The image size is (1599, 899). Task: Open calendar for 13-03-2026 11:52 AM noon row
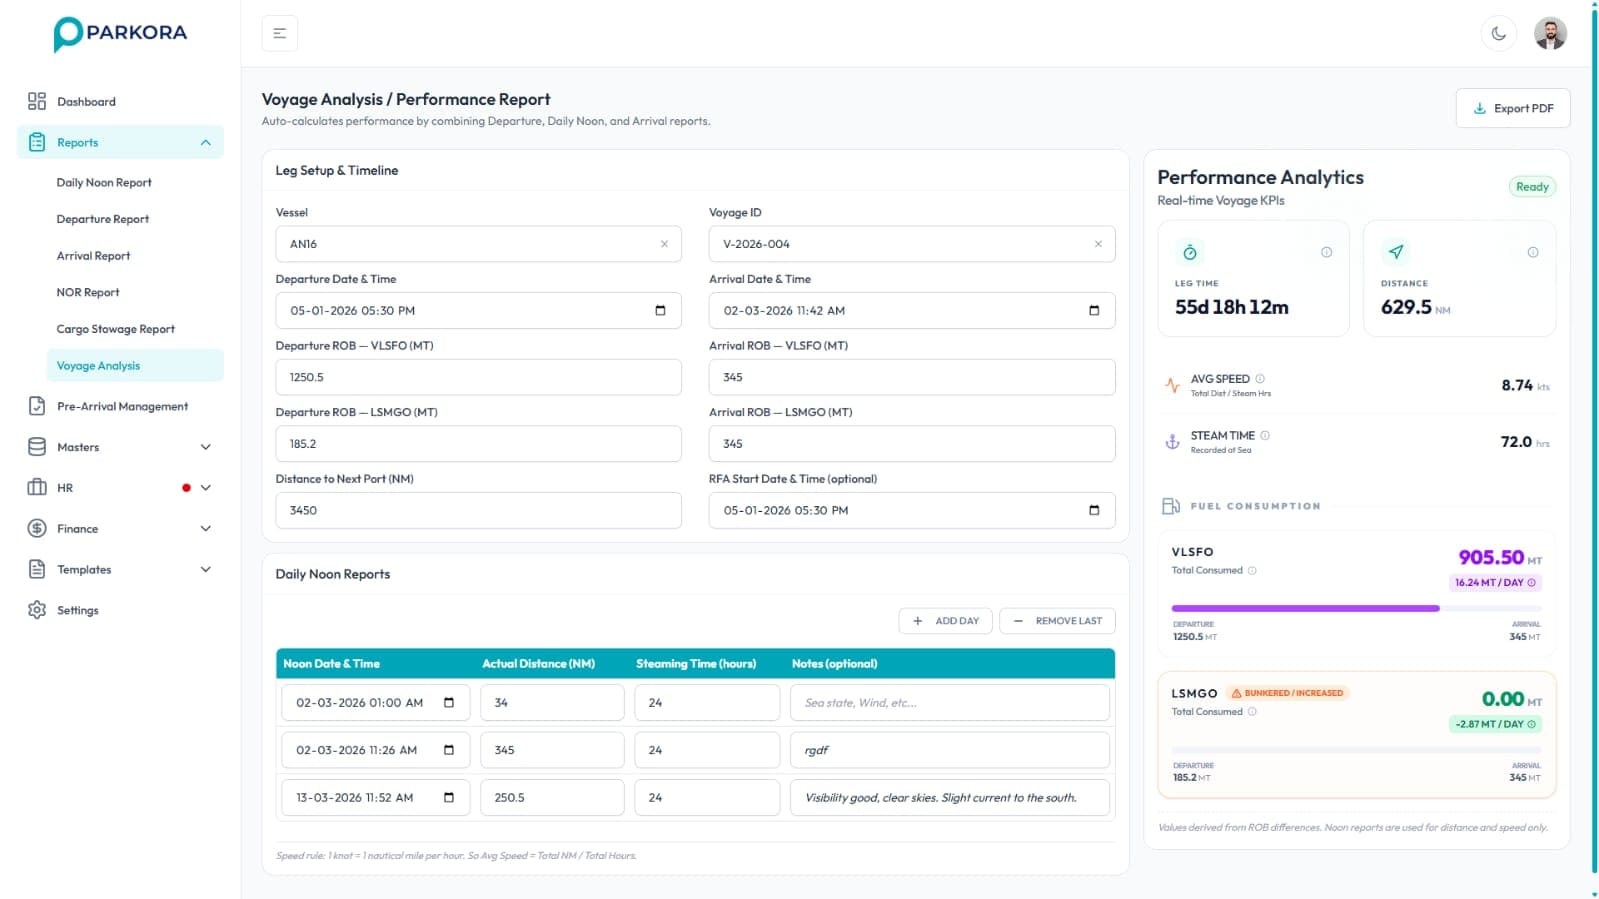(449, 798)
